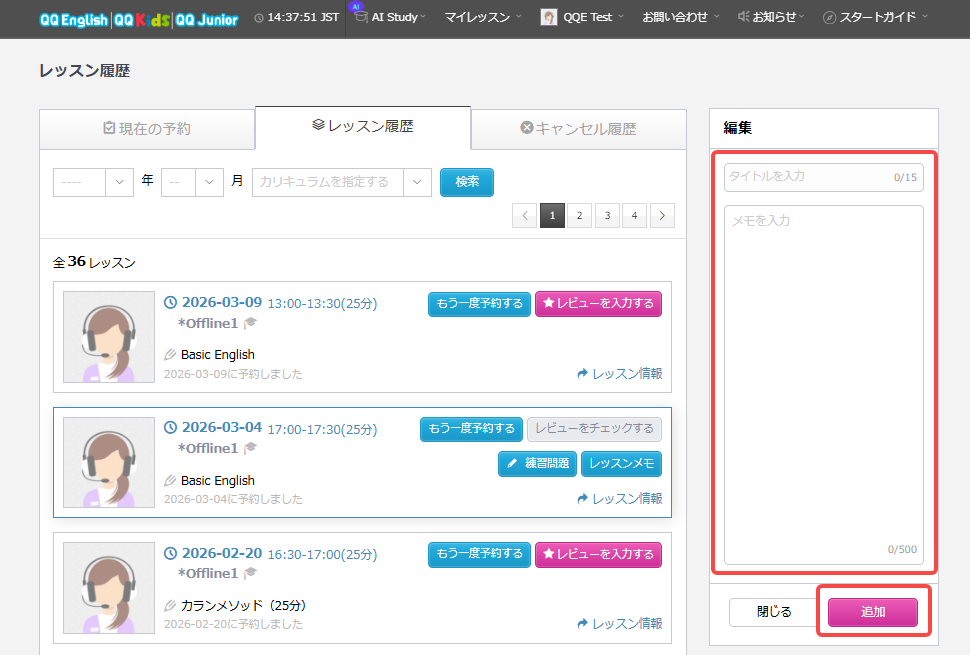Click the speaker icon beside お知らせ
970x655 pixels.
(744, 17)
